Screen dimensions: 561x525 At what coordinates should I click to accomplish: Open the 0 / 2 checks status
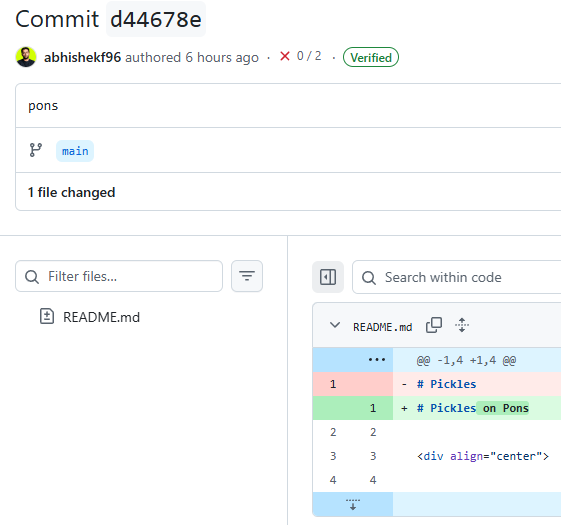pos(309,56)
